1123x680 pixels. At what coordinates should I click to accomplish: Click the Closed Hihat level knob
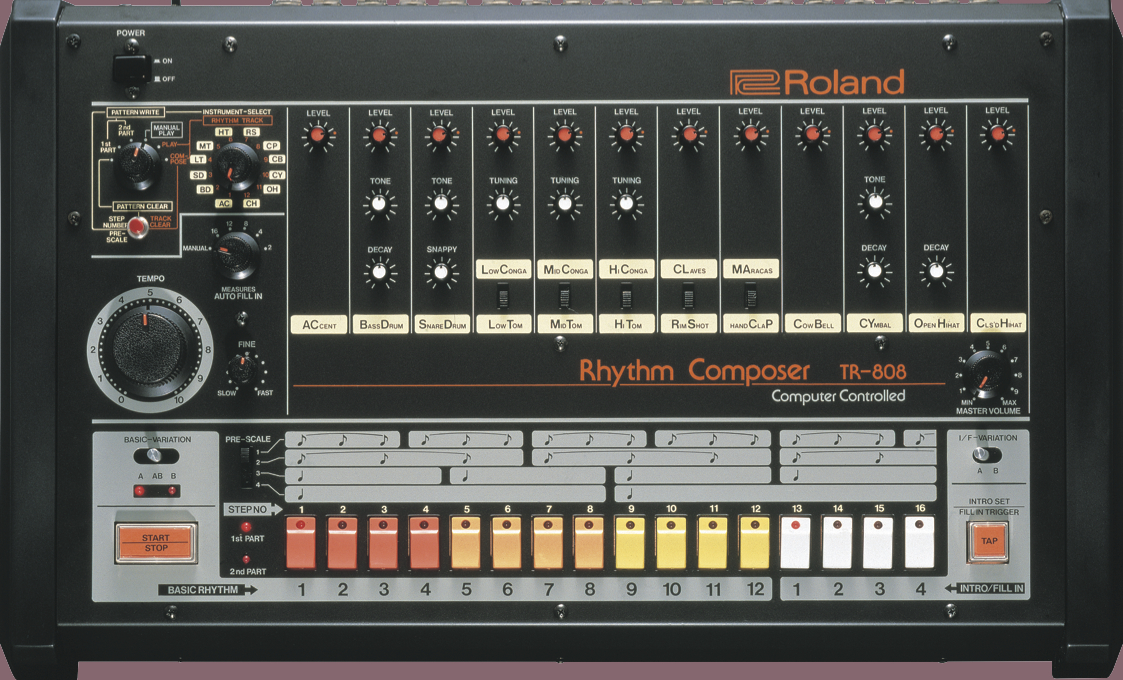coord(997,133)
